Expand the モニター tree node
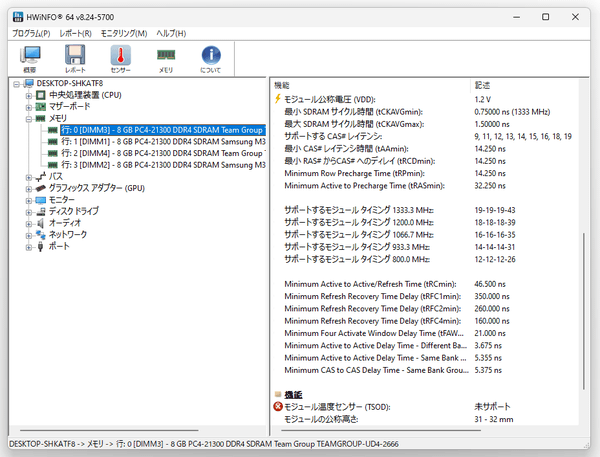The image size is (600, 457). click(x=29, y=201)
